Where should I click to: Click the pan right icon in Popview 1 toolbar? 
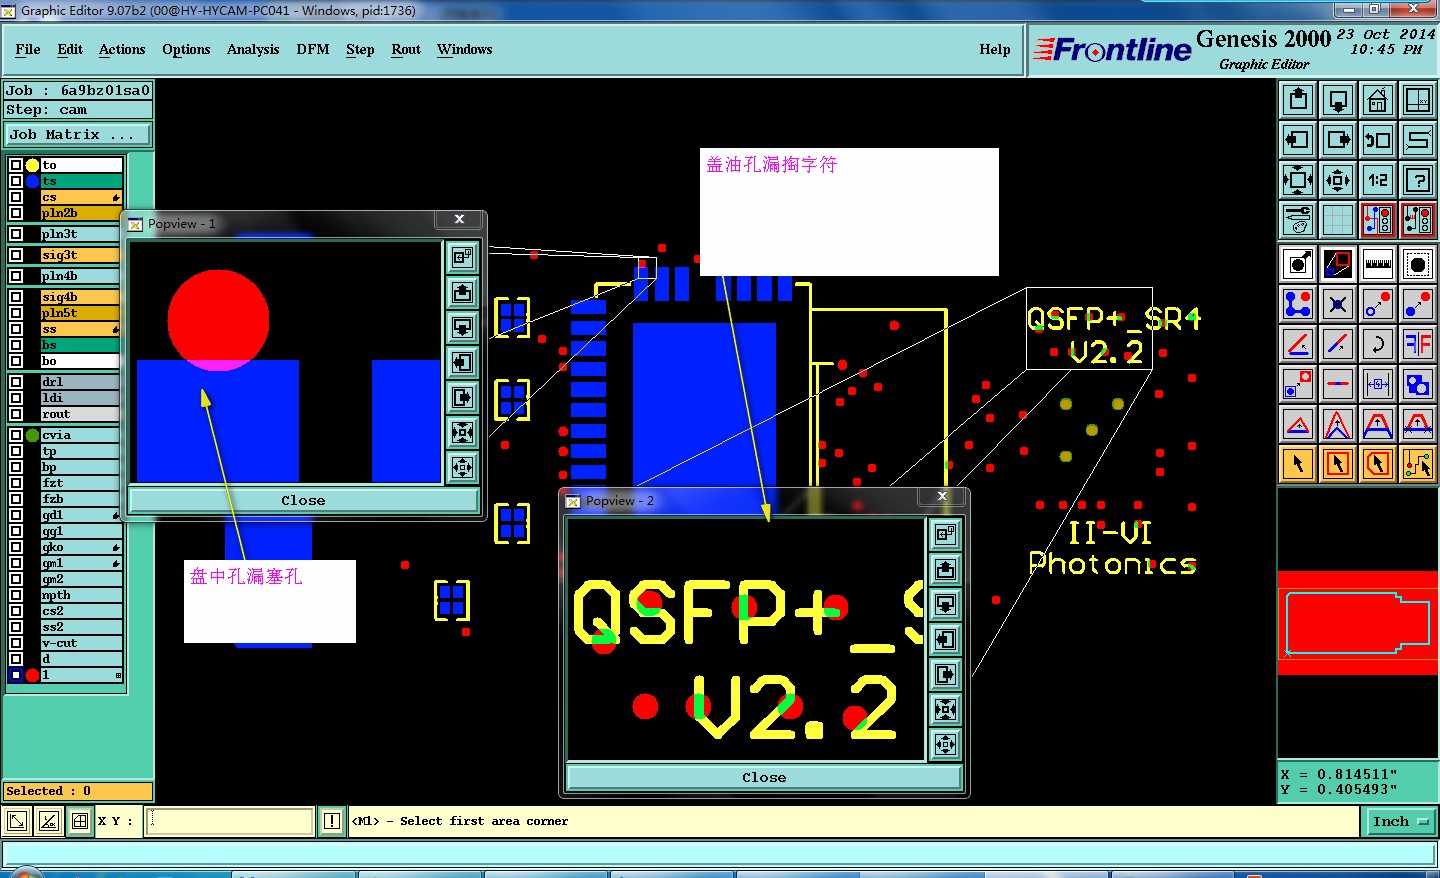tap(462, 397)
